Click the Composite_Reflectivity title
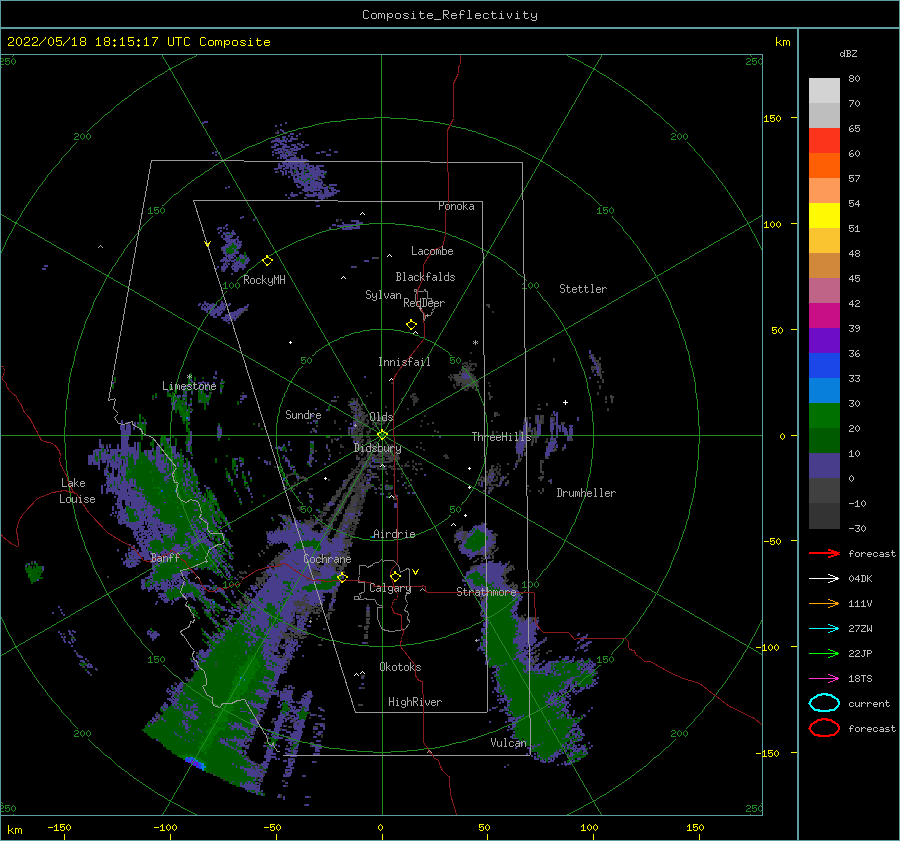Image resolution: width=900 pixels, height=841 pixels. pyautogui.click(x=449, y=15)
